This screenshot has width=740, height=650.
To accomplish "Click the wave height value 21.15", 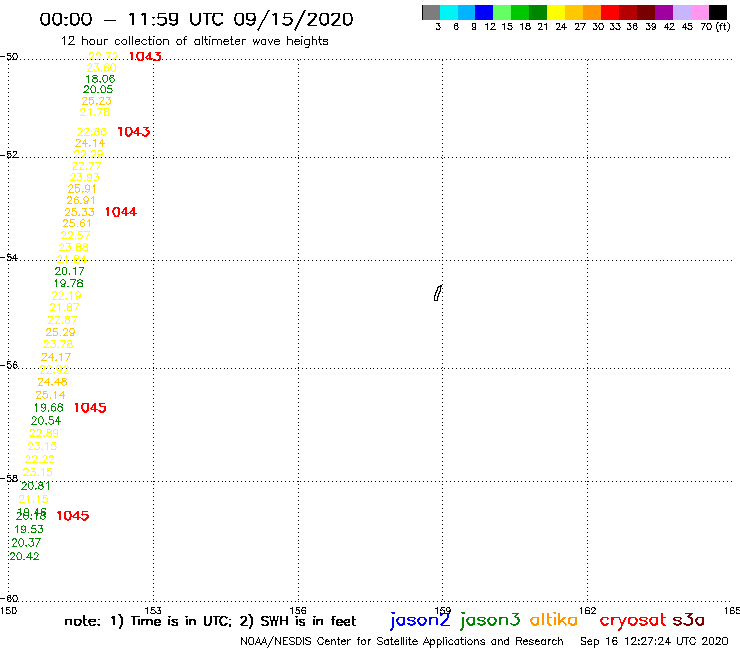I will (34, 499).
